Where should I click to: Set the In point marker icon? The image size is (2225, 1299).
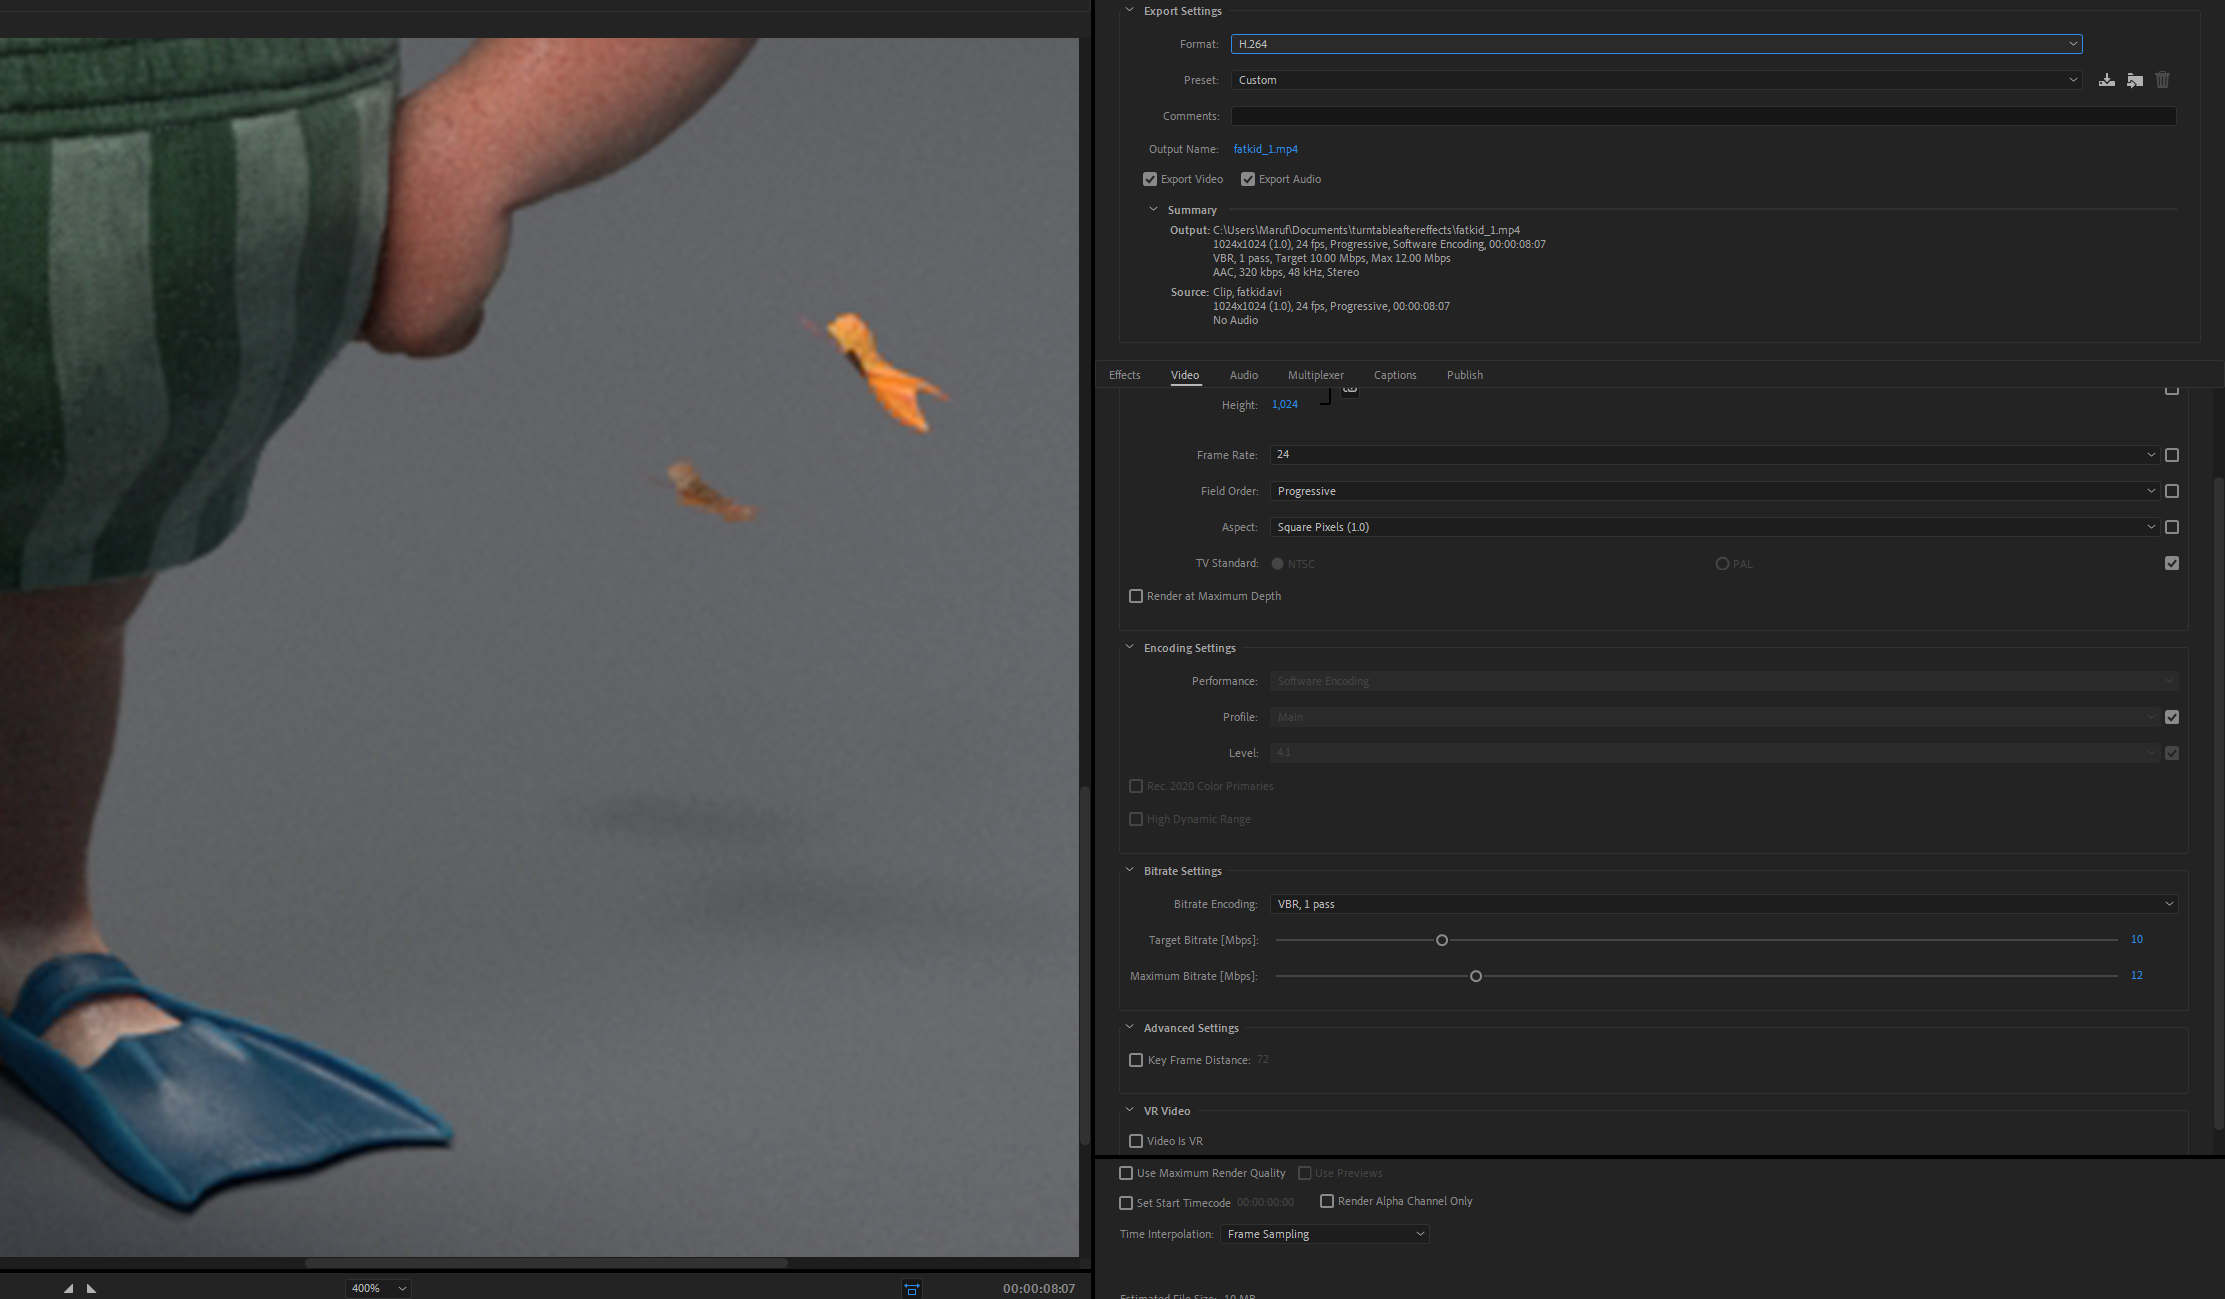(x=68, y=1289)
